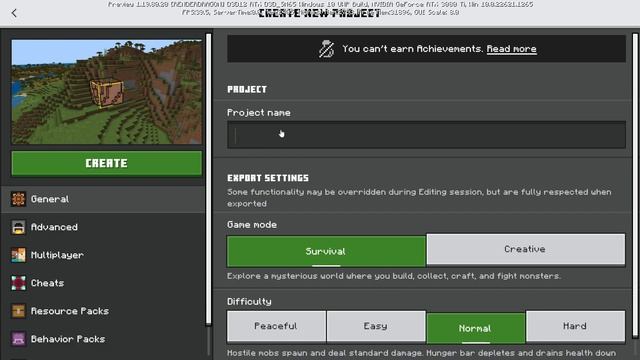
Task: Set difficulty to Hard
Action: pyautogui.click(x=576, y=326)
